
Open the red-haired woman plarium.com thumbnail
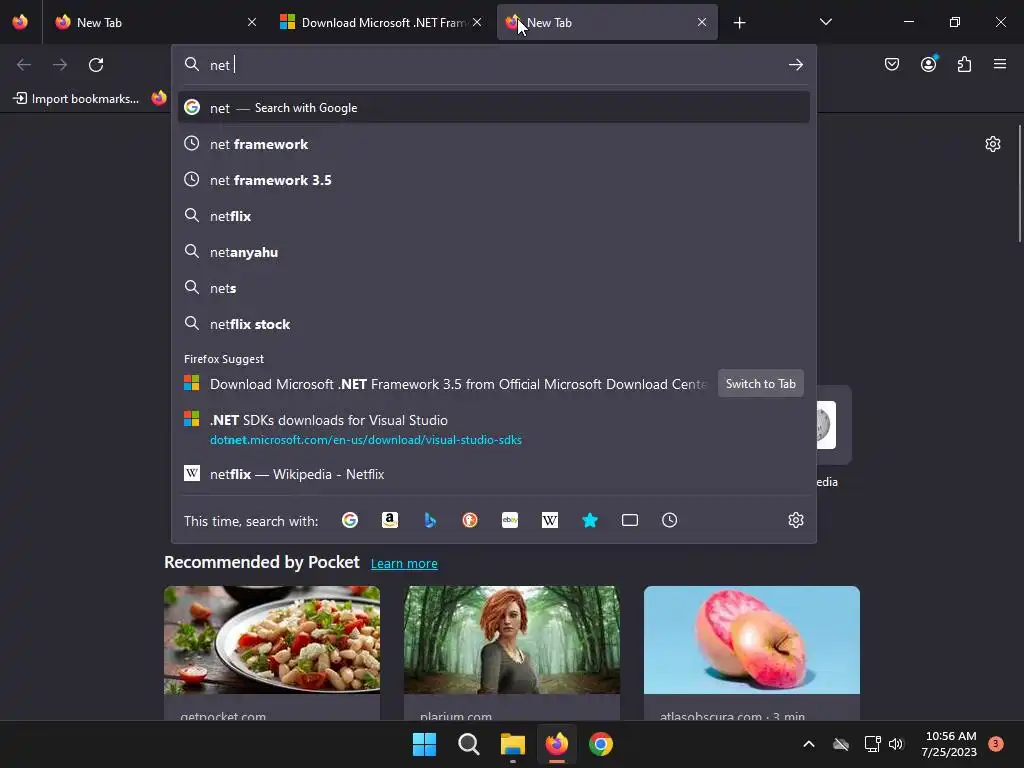click(512, 640)
